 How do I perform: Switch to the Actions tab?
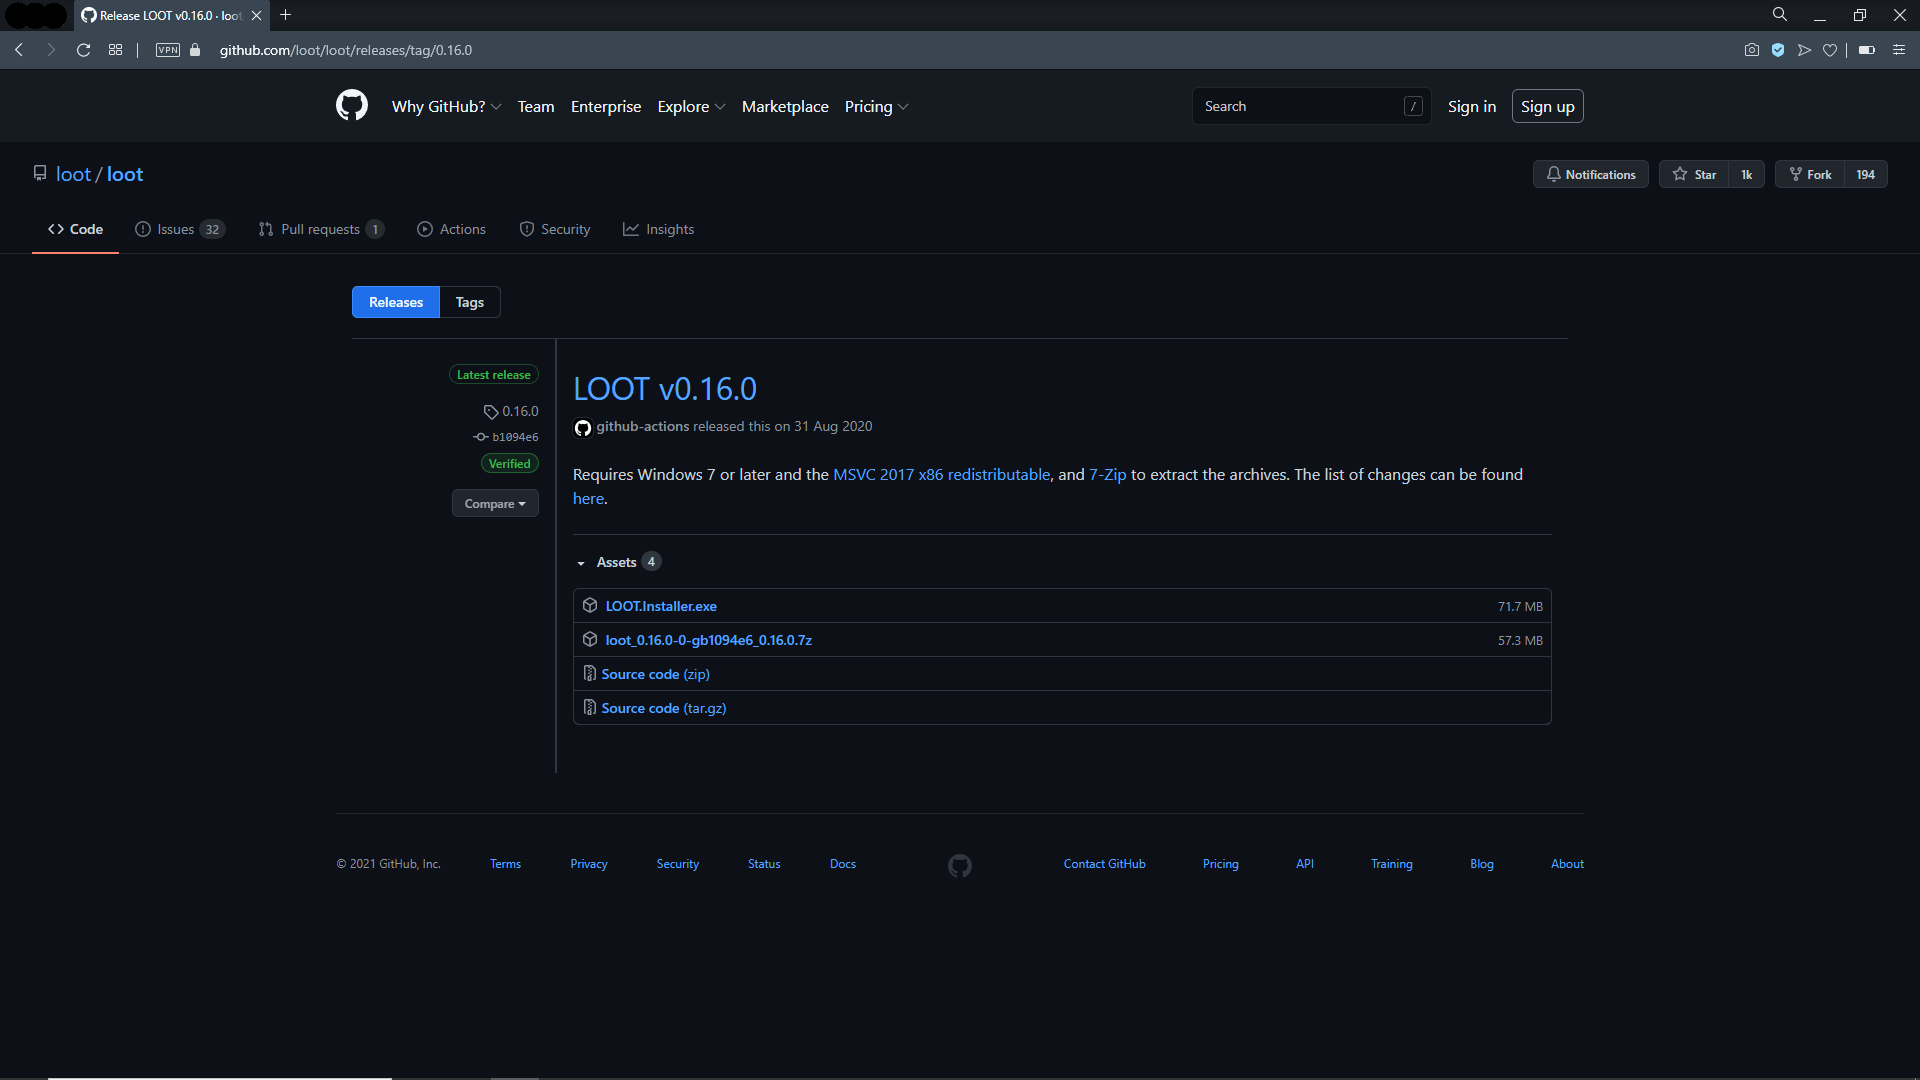pyautogui.click(x=451, y=229)
